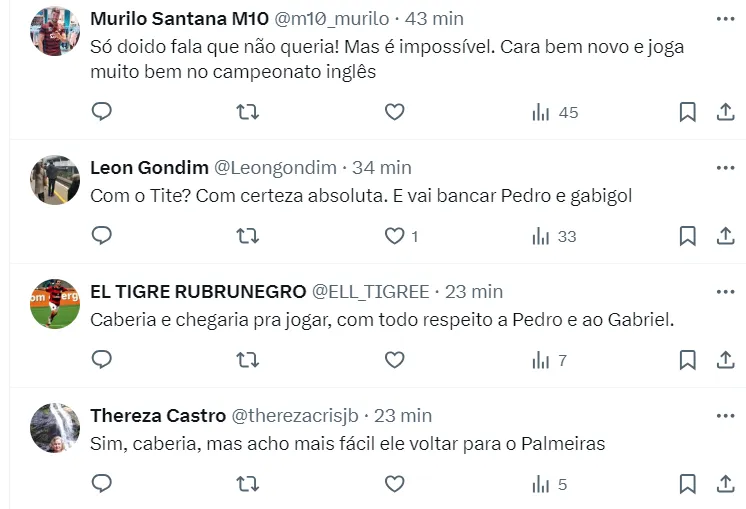Open the @therezacrisjb handle link
746x509 pixels.
click(x=295, y=415)
